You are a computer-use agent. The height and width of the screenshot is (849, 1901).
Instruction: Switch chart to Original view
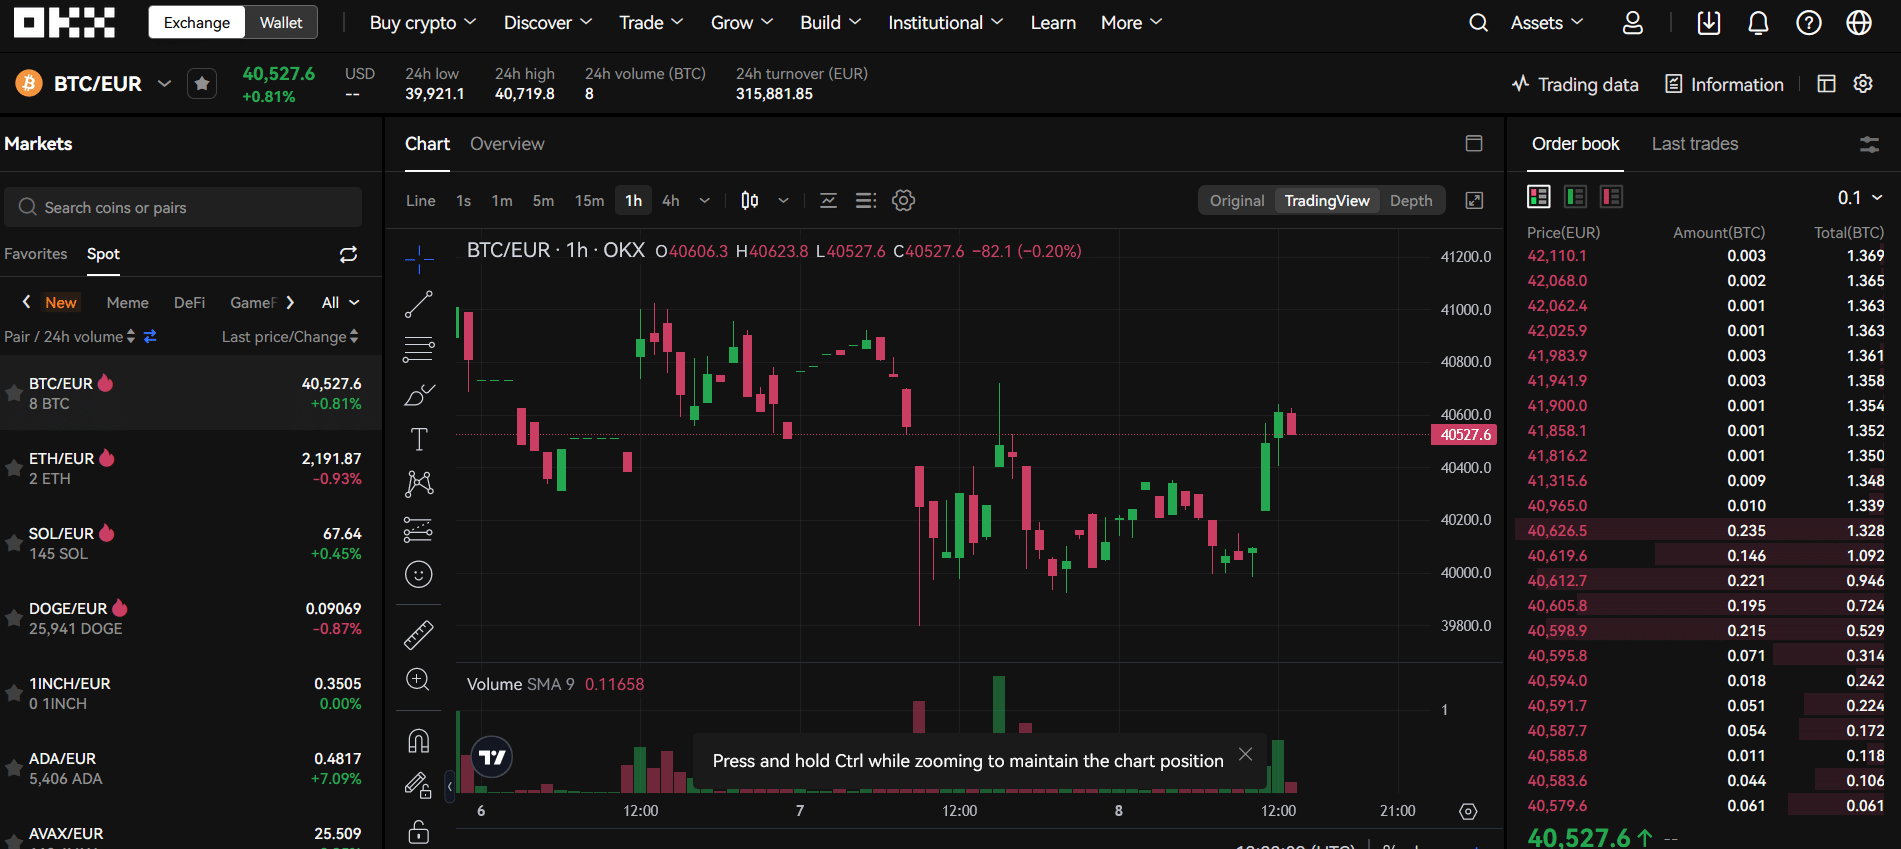tap(1237, 201)
